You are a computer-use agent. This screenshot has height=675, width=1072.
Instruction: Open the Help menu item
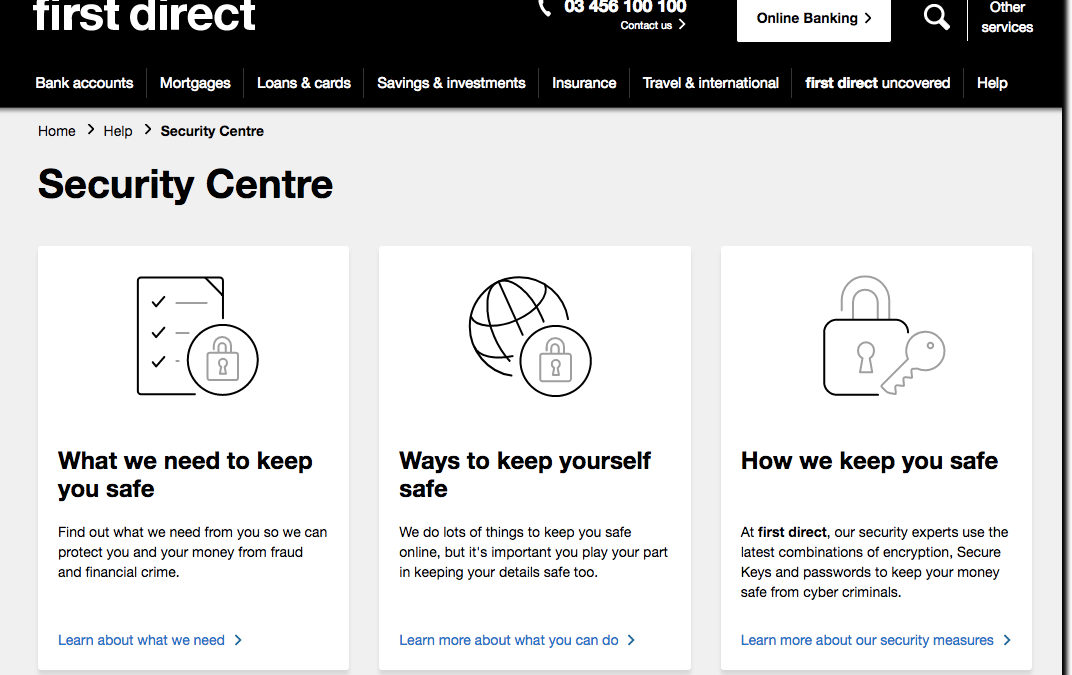[992, 83]
